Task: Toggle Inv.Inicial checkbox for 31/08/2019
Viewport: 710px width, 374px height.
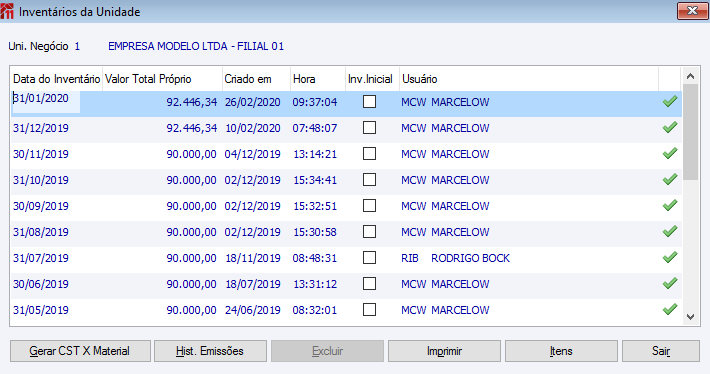Action: [369, 232]
